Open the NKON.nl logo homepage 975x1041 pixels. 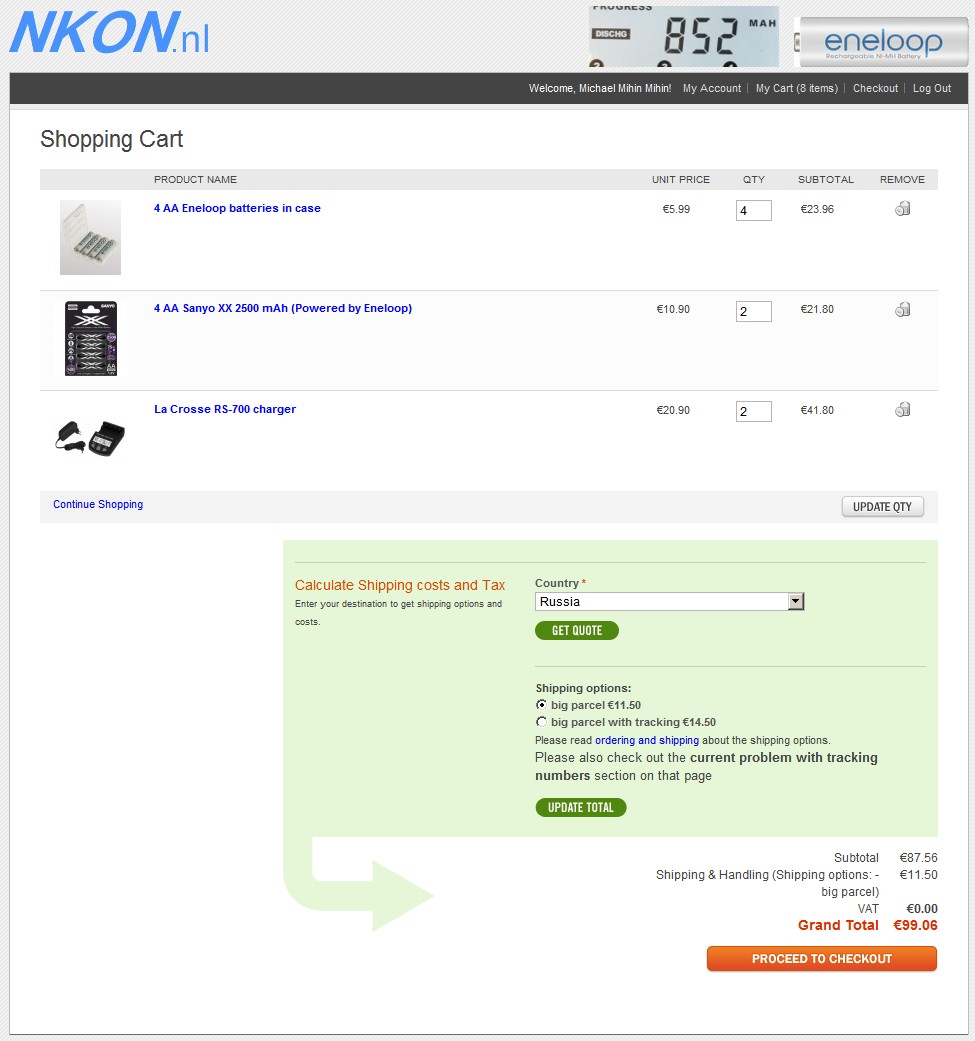[x=110, y=33]
